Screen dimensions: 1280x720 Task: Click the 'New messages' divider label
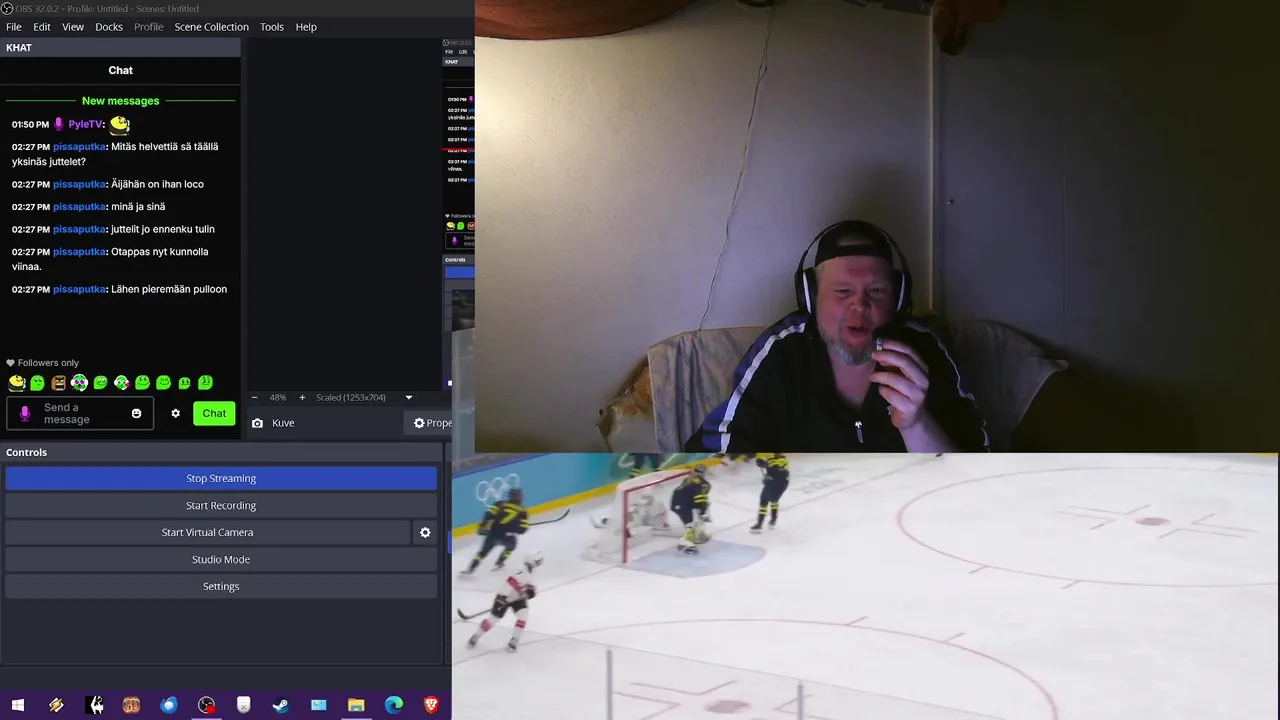coord(120,101)
